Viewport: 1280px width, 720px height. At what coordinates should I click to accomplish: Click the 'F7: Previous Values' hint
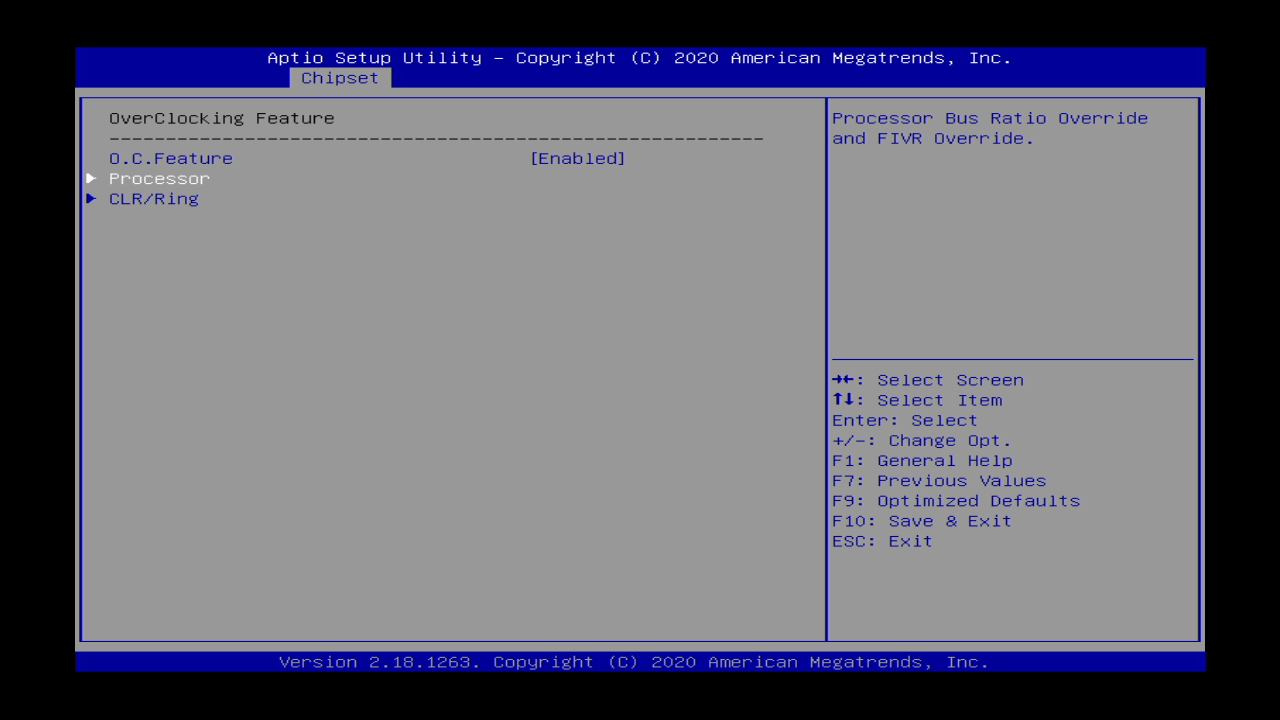coord(939,480)
